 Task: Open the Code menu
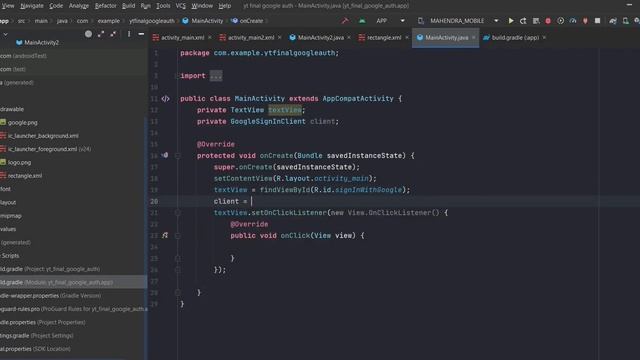point(56,6)
